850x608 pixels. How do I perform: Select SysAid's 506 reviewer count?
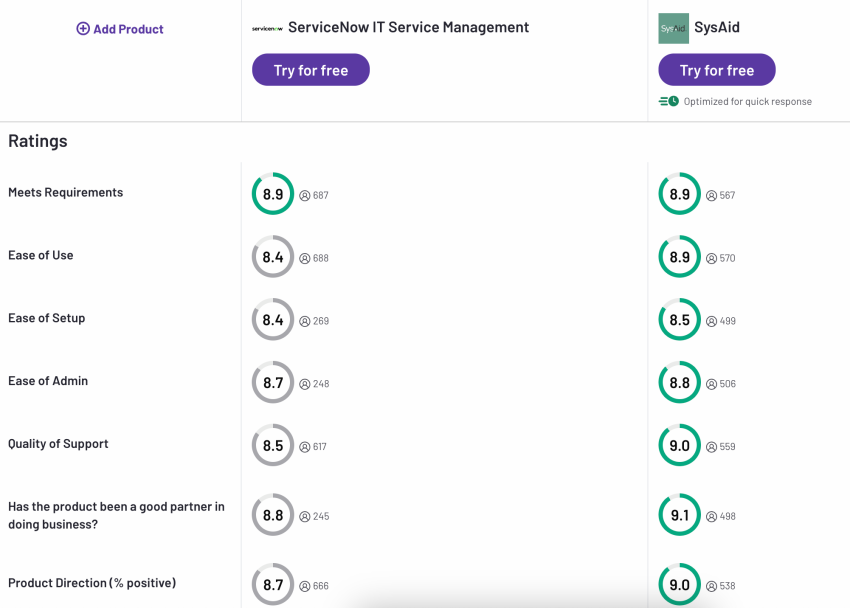click(727, 384)
